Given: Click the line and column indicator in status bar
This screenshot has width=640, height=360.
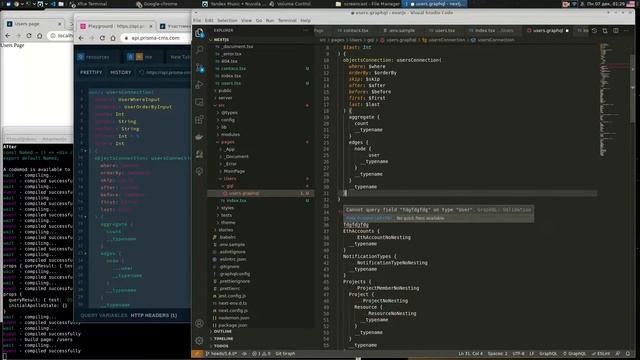Looking at the screenshot, I should (x=470, y=353).
